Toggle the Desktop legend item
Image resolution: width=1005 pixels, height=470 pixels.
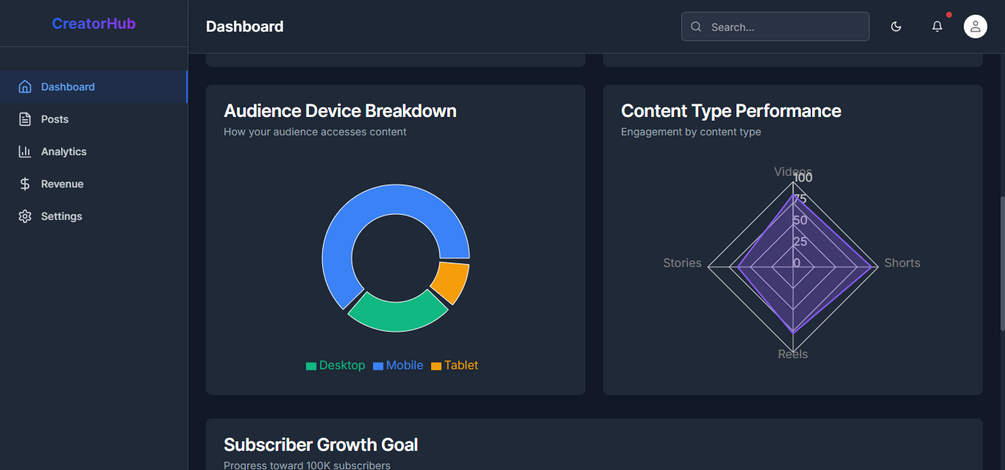[336, 366]
